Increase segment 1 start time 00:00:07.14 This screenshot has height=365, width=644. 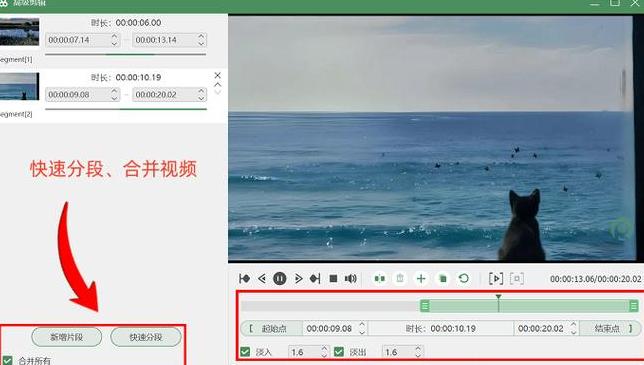115,36
